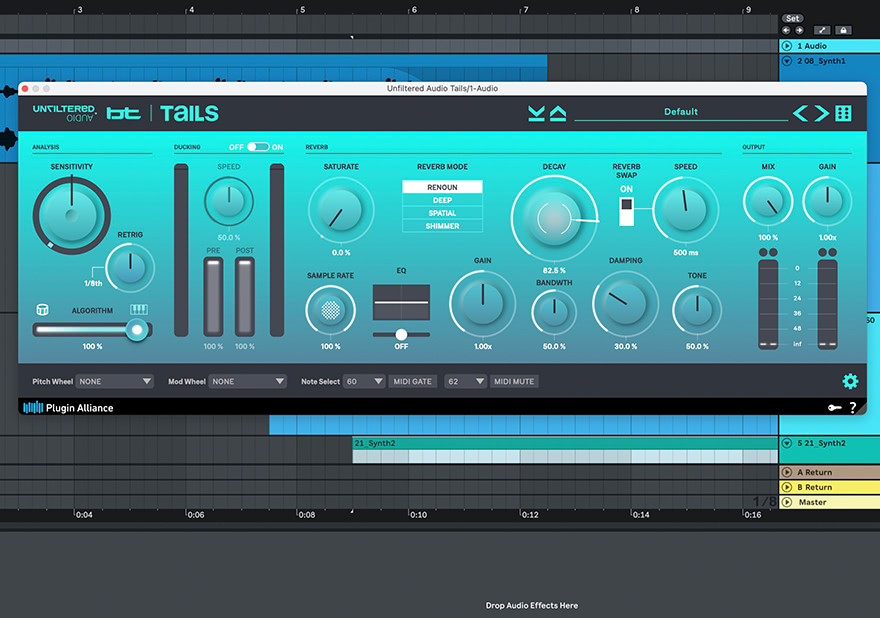Click the reverb Speed knob

[x=685, y=210]
